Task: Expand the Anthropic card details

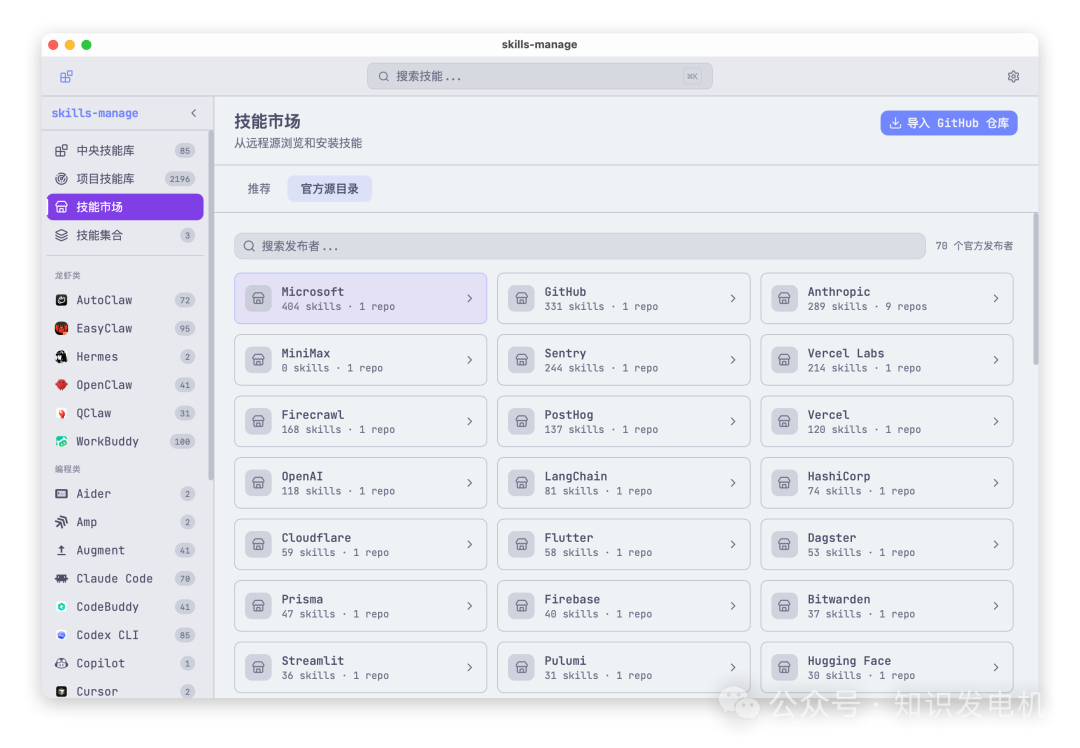Action: (995, 298)
